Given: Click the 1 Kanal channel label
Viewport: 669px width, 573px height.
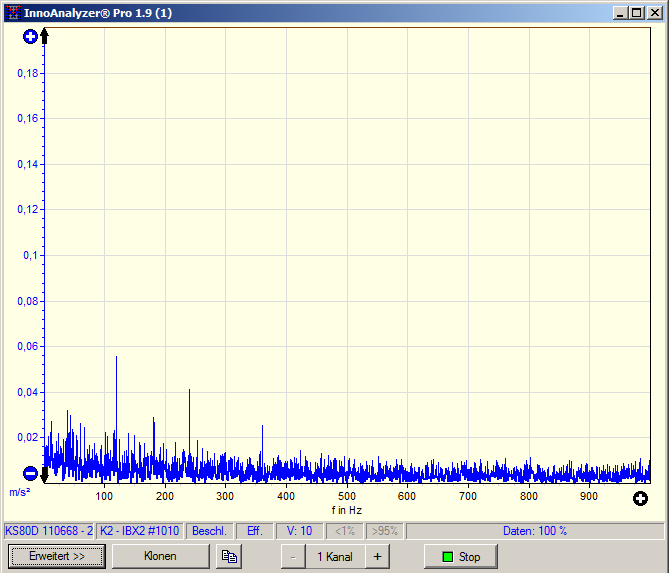Looking at the screenshot, I should pyautogui.click(x=334, y=557).
